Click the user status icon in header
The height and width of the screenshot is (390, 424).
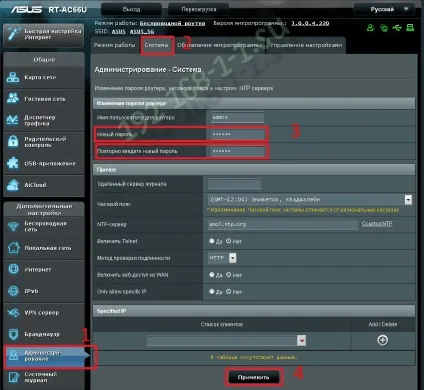(x=370, y=28)
